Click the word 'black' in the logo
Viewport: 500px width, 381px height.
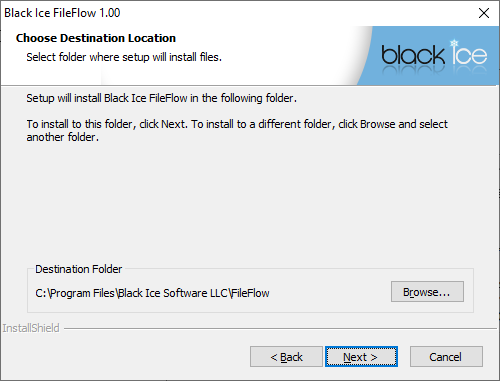pyautogui.click(x=413, y=55)
